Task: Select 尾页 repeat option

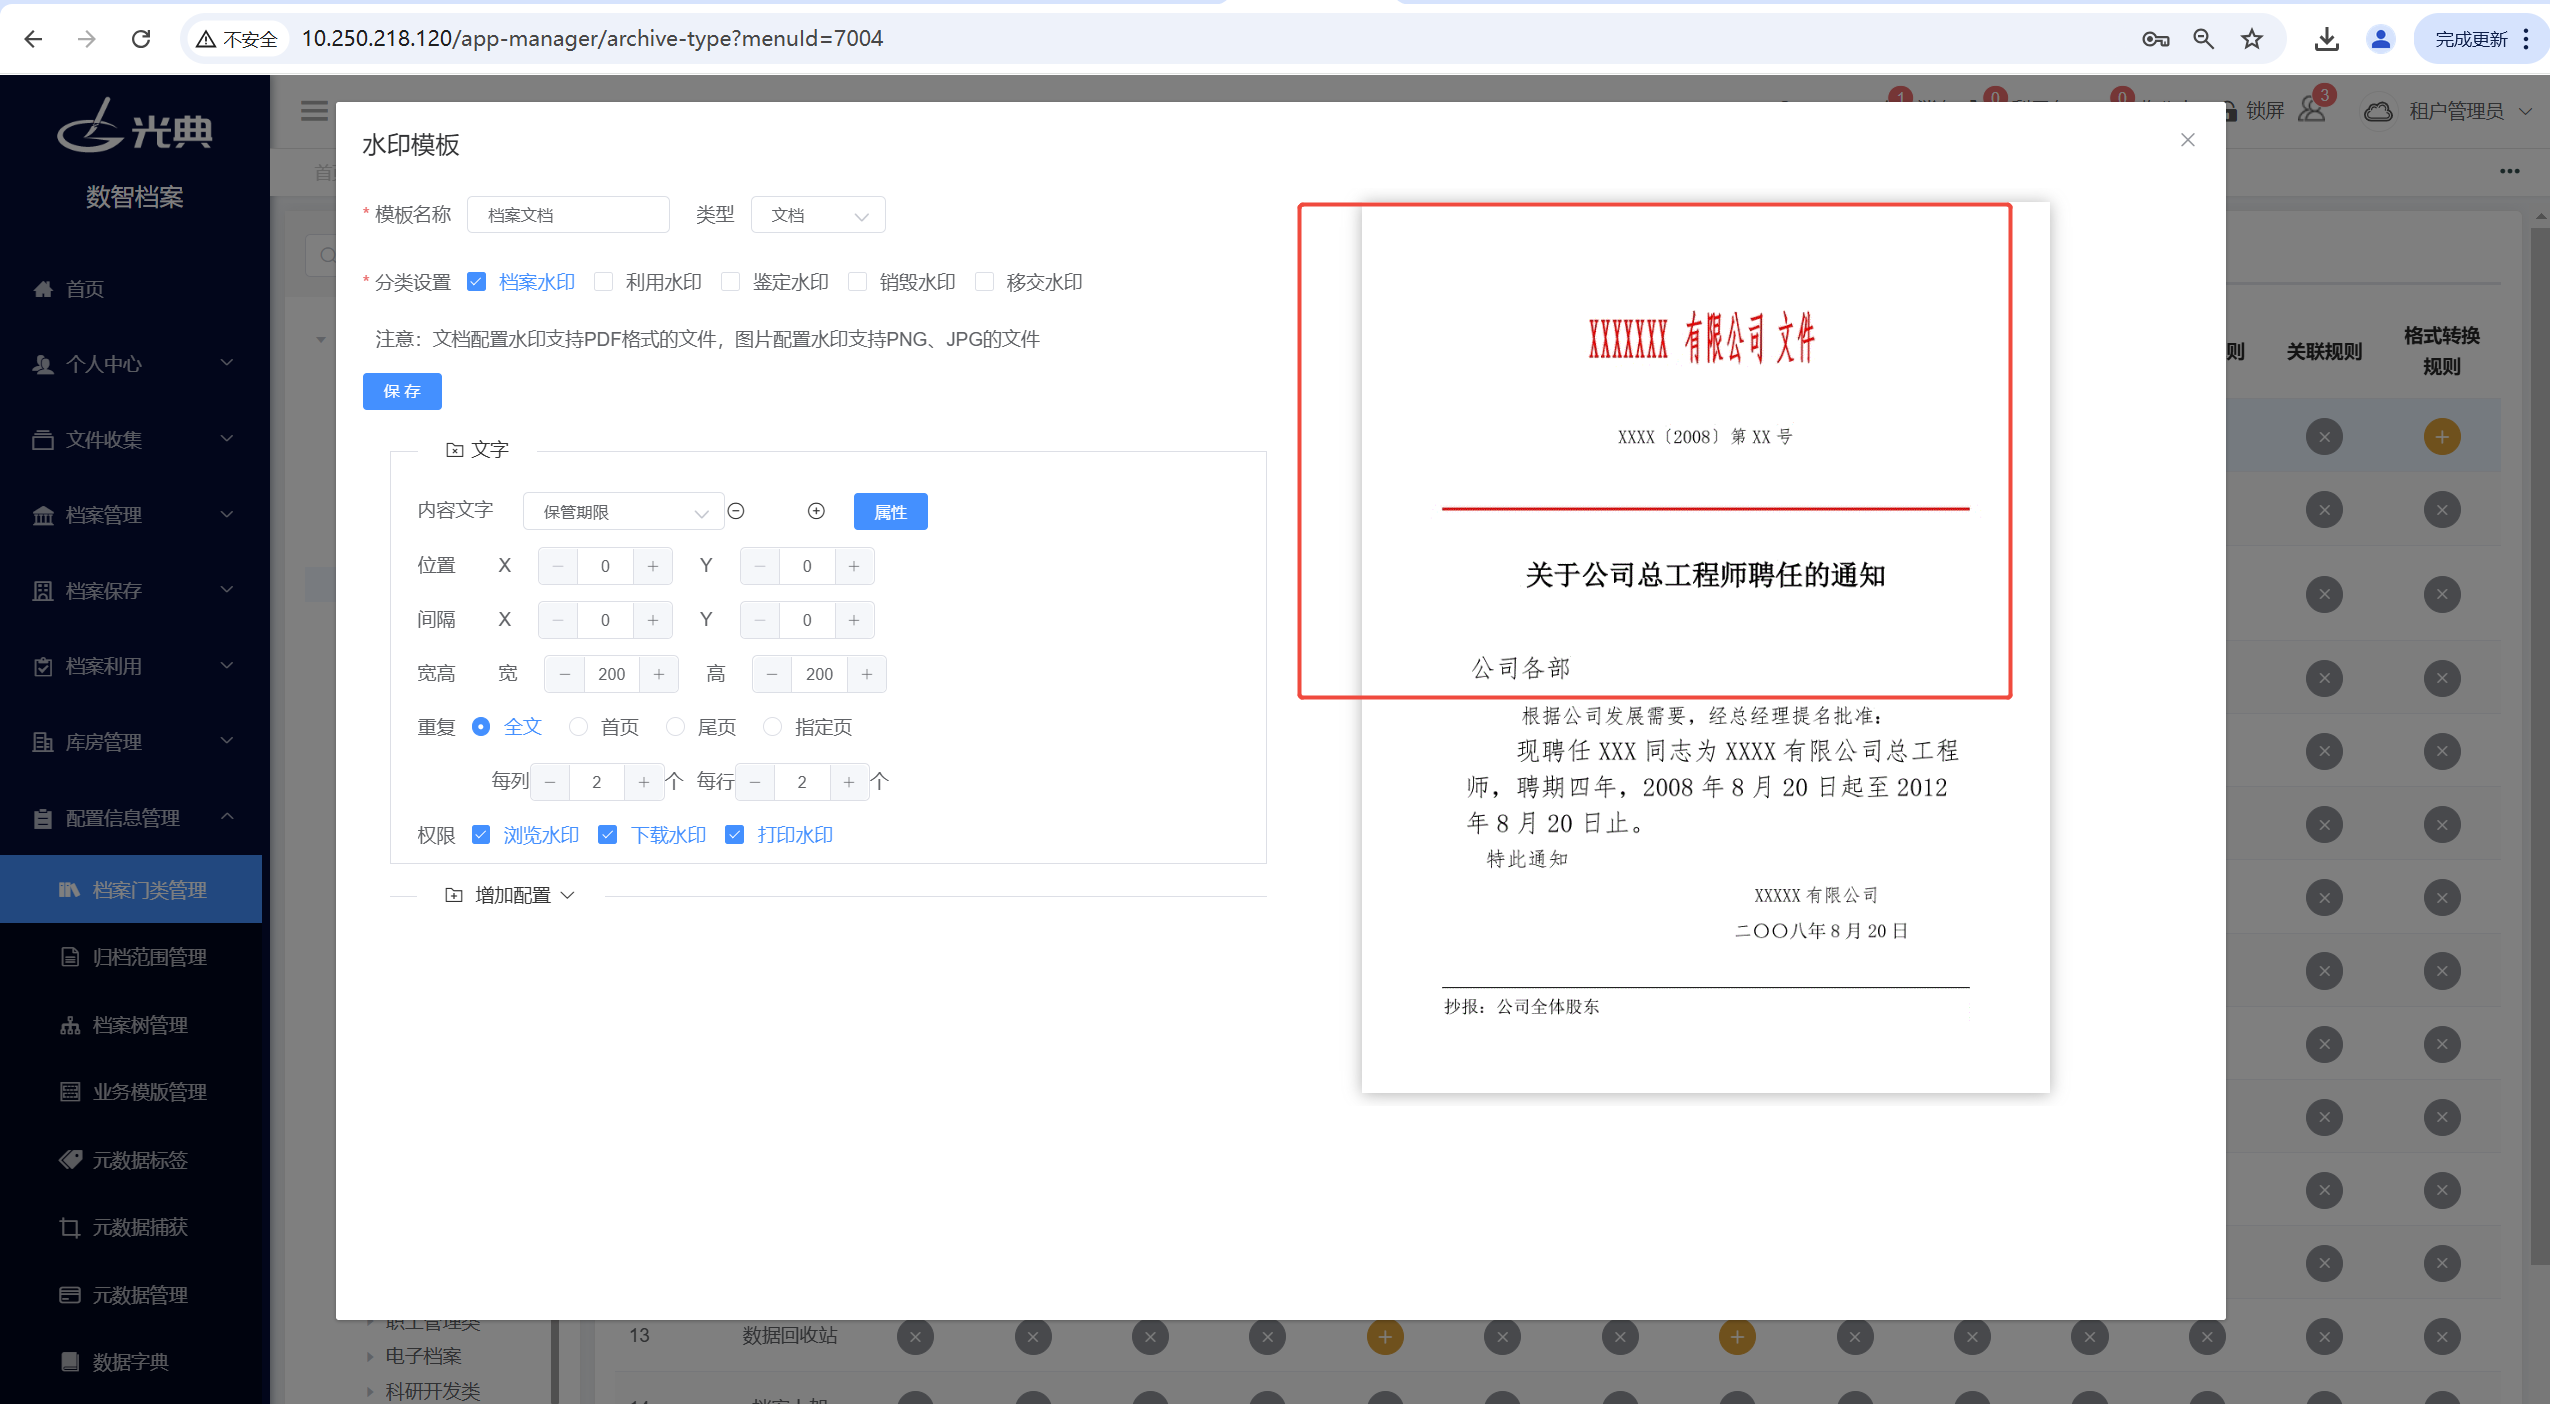Action: tap(675, 727)
